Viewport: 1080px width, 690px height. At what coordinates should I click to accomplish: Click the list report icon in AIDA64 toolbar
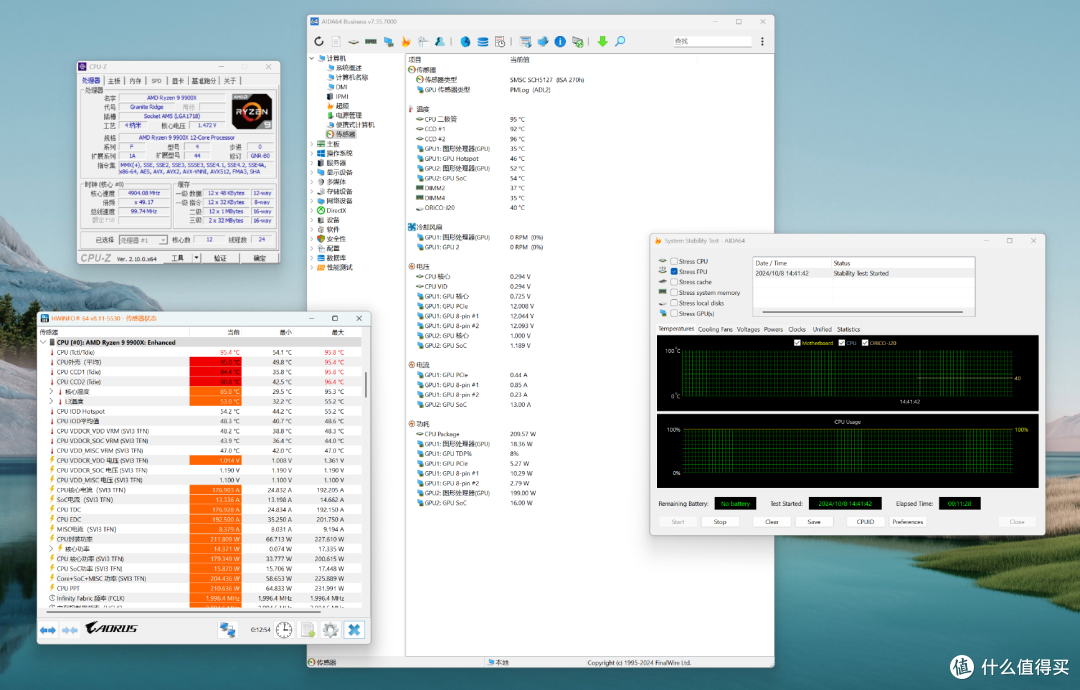[x=526, y=41]
